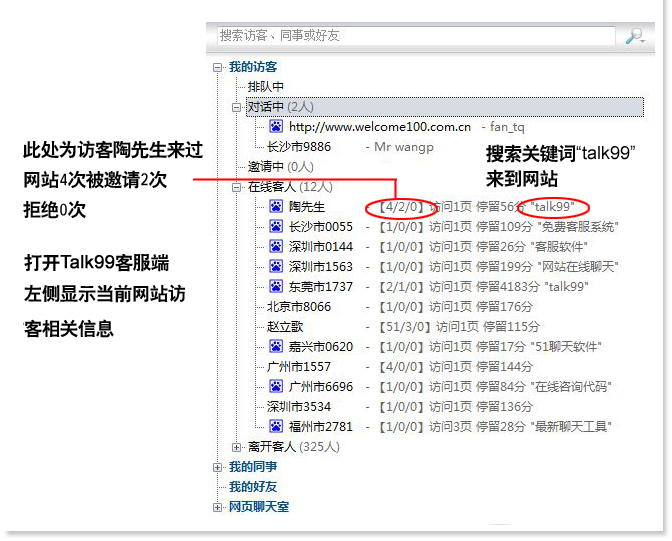
Task: Select 在线客人 (12人) row
Action: coord(290,187)
